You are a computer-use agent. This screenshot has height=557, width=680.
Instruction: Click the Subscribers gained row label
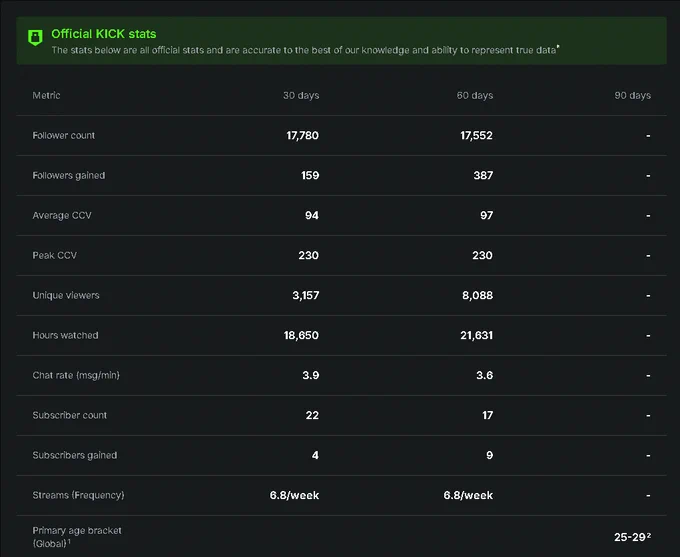pyautogui.click(x=75, y=455)
